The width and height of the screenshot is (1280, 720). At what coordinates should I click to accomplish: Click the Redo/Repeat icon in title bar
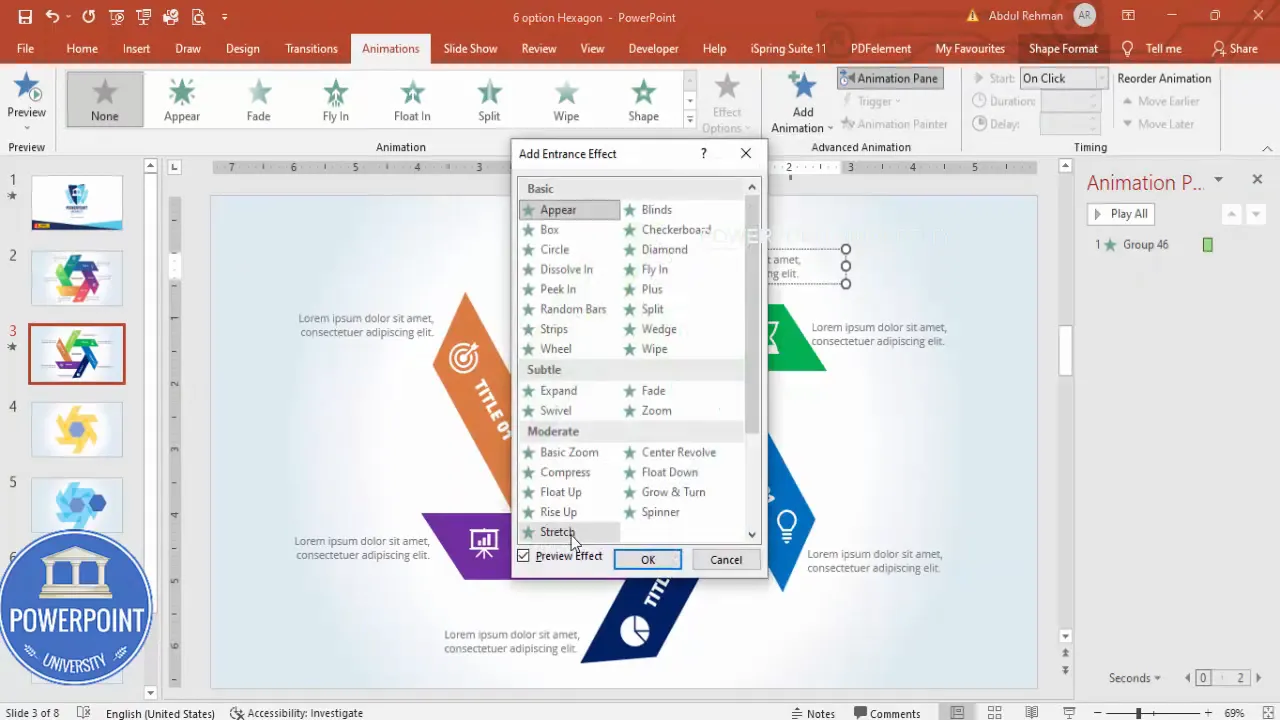coord(89,17)
